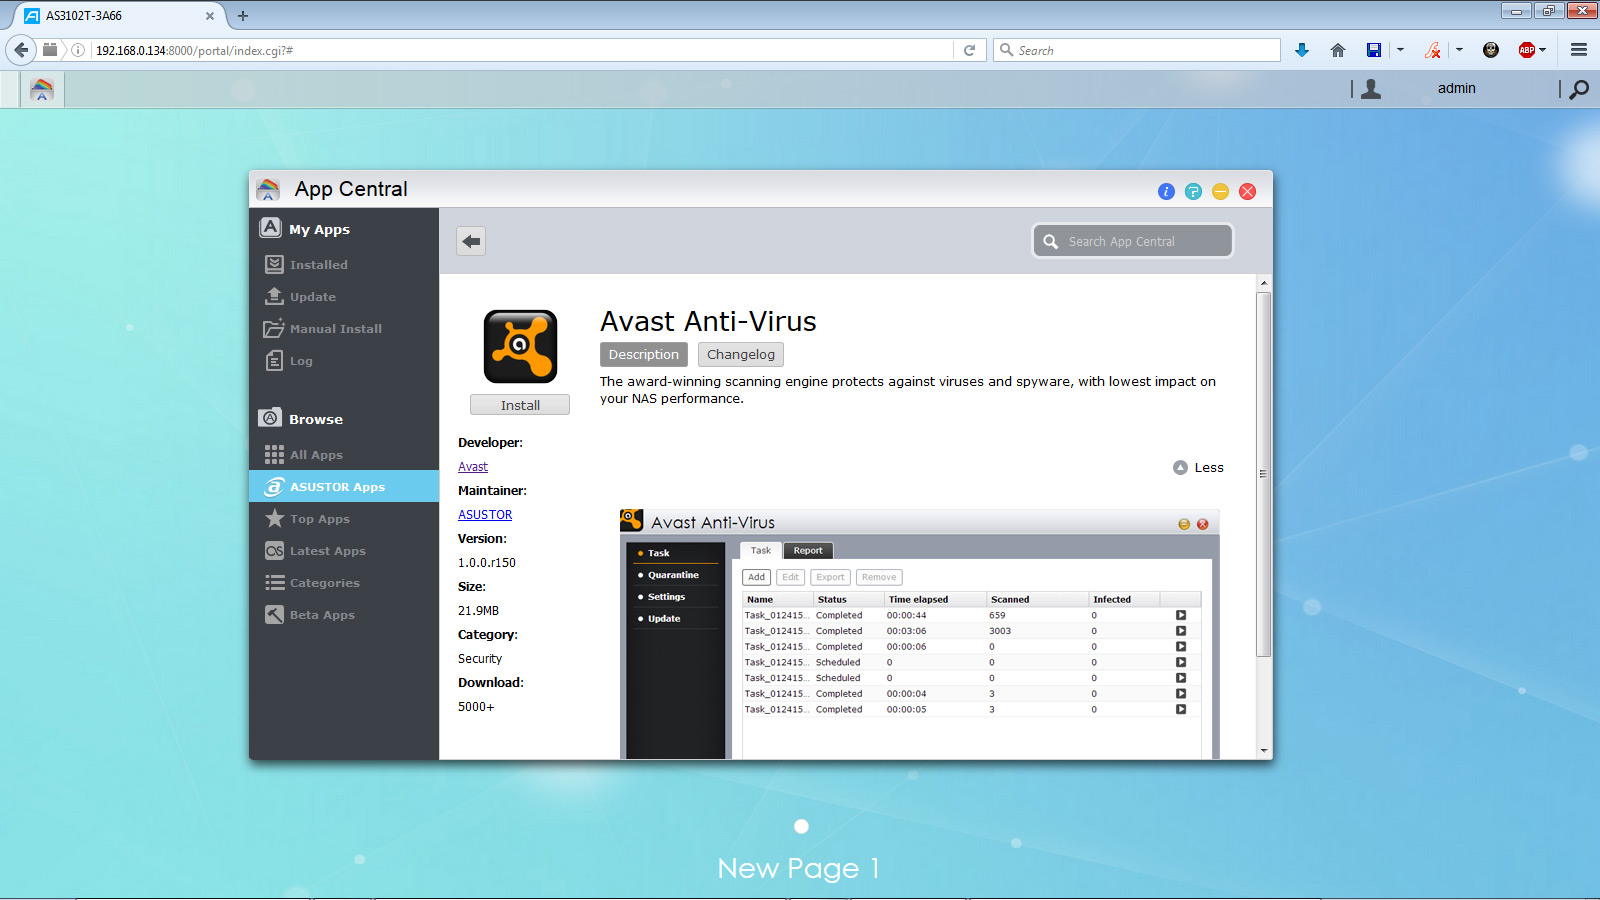Click the browser back button
Screen dimensions: 1600x900
(x=21, y=50)
